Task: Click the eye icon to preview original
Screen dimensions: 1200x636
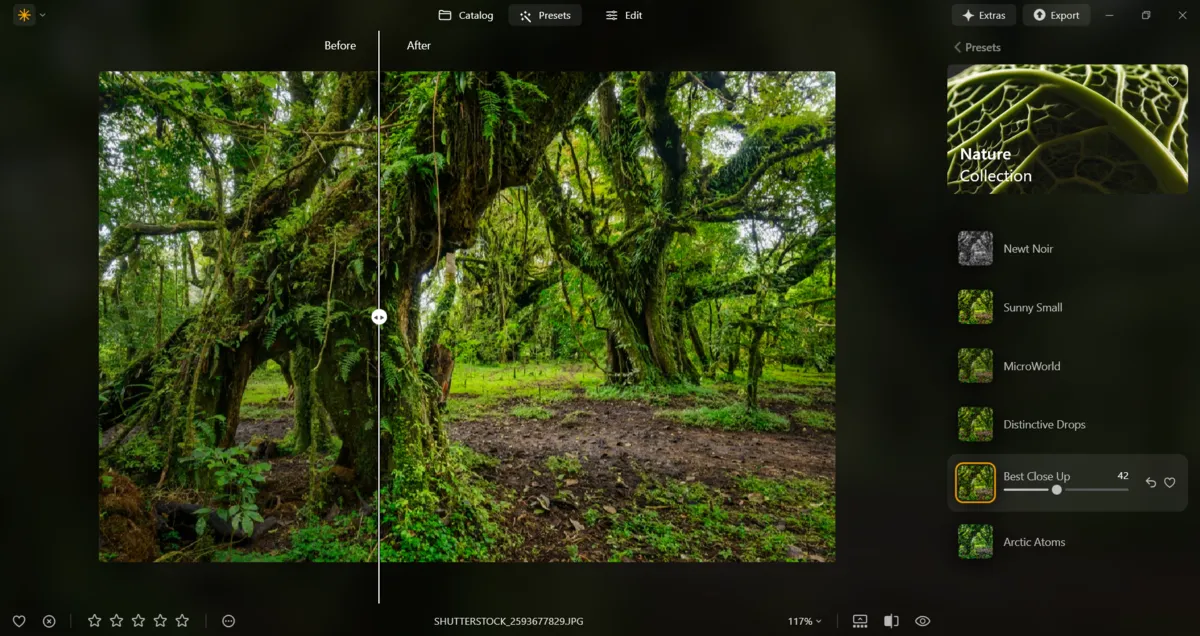Action: pyautogui.click(x=921, y=620)
